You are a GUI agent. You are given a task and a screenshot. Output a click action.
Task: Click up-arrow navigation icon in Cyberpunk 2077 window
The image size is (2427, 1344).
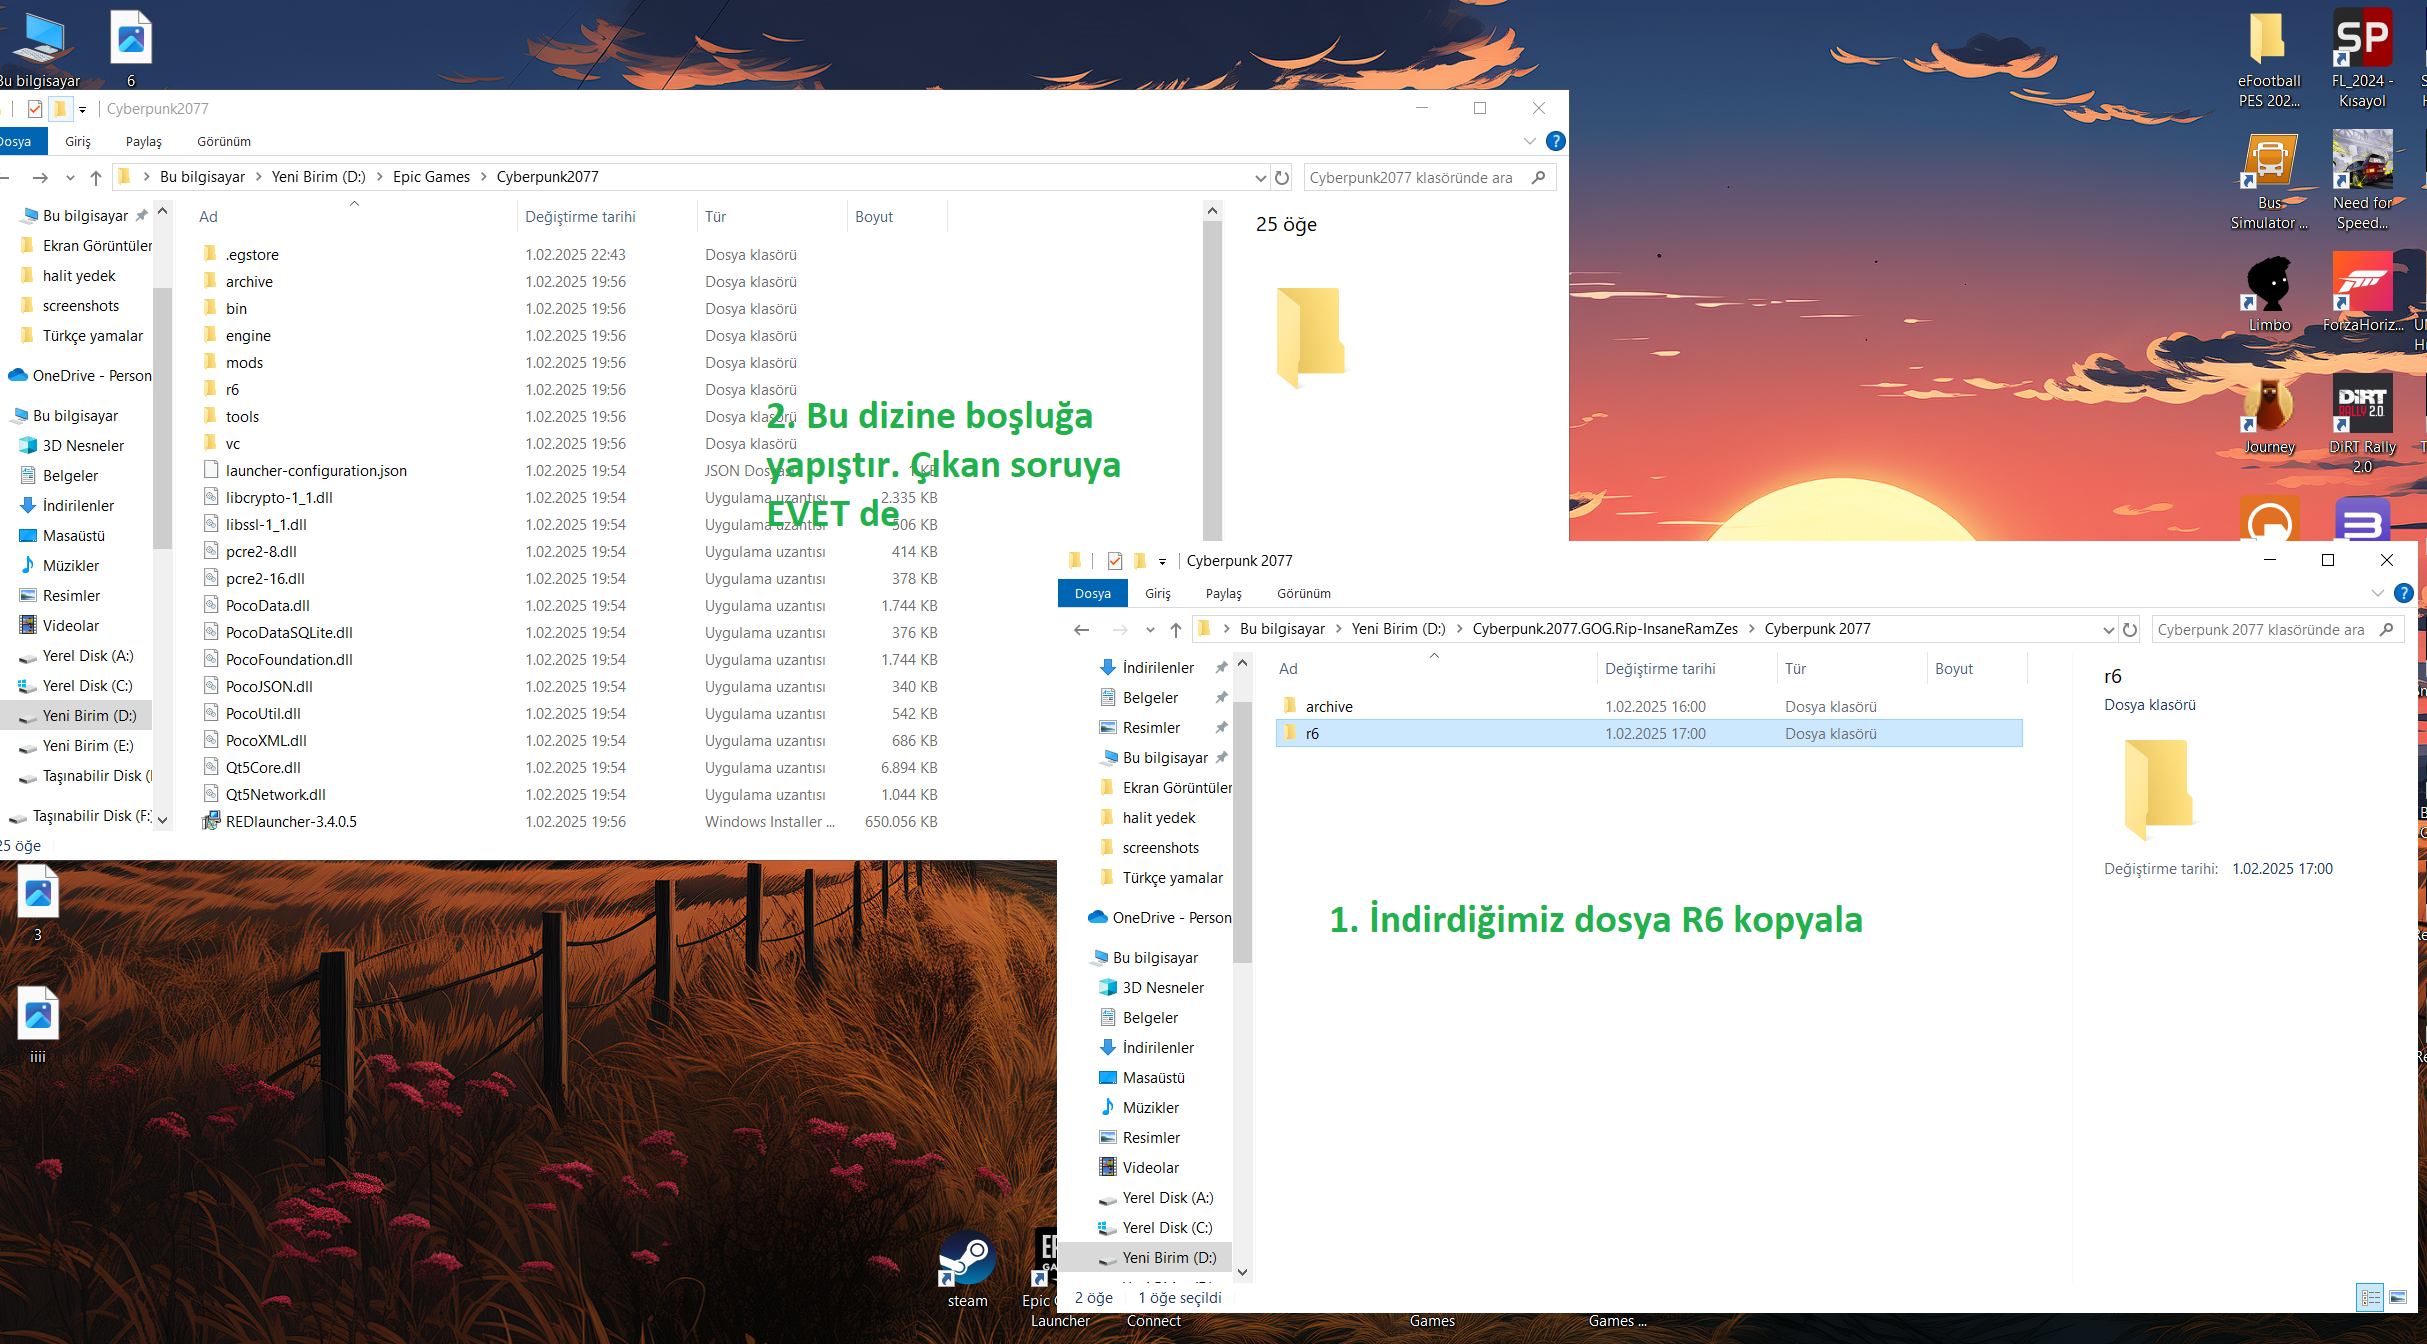[x=1176, y=629]
